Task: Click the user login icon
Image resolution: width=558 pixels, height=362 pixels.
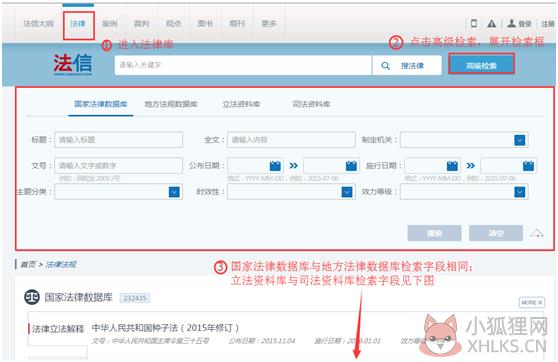Action: (511, 23)
